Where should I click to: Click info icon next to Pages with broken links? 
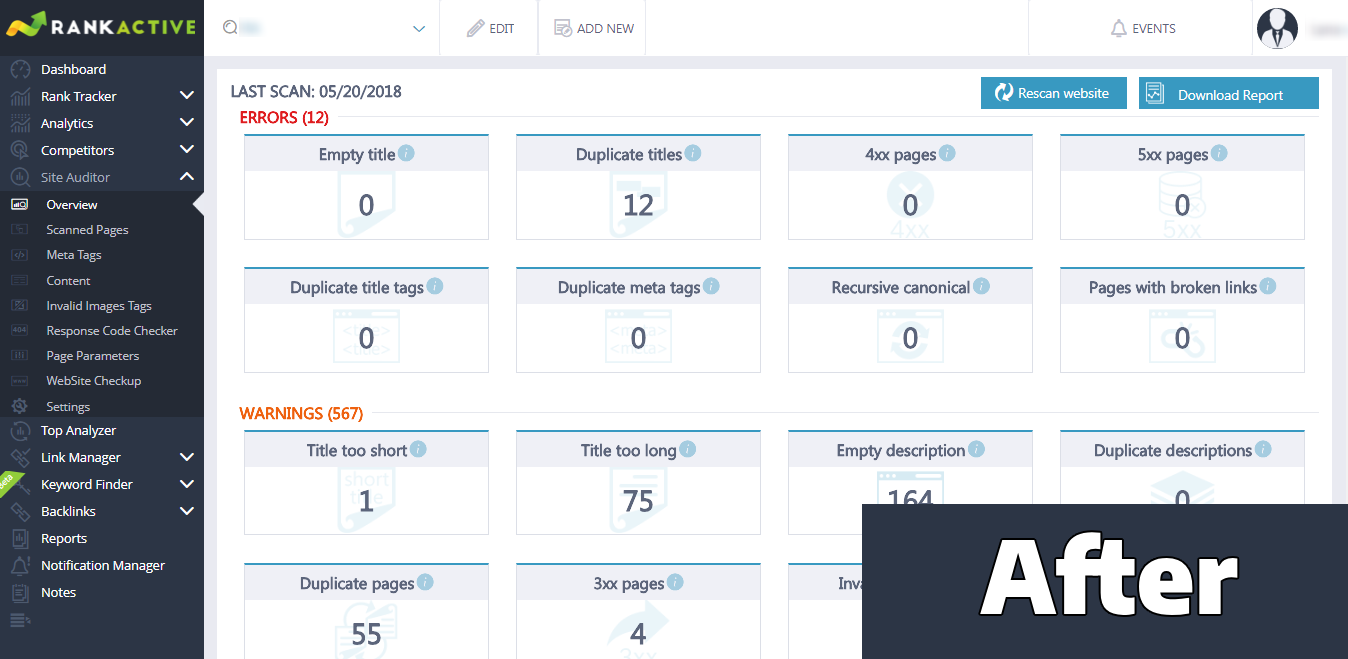pyautogui.click(x=1268, y=286)
